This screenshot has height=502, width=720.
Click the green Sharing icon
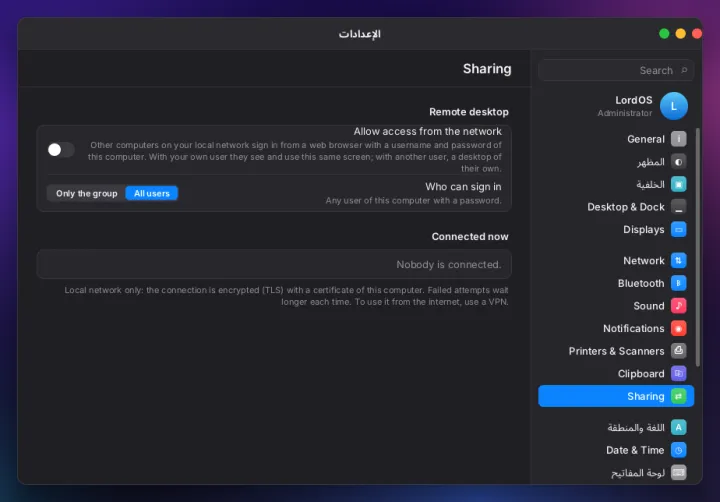678,396
